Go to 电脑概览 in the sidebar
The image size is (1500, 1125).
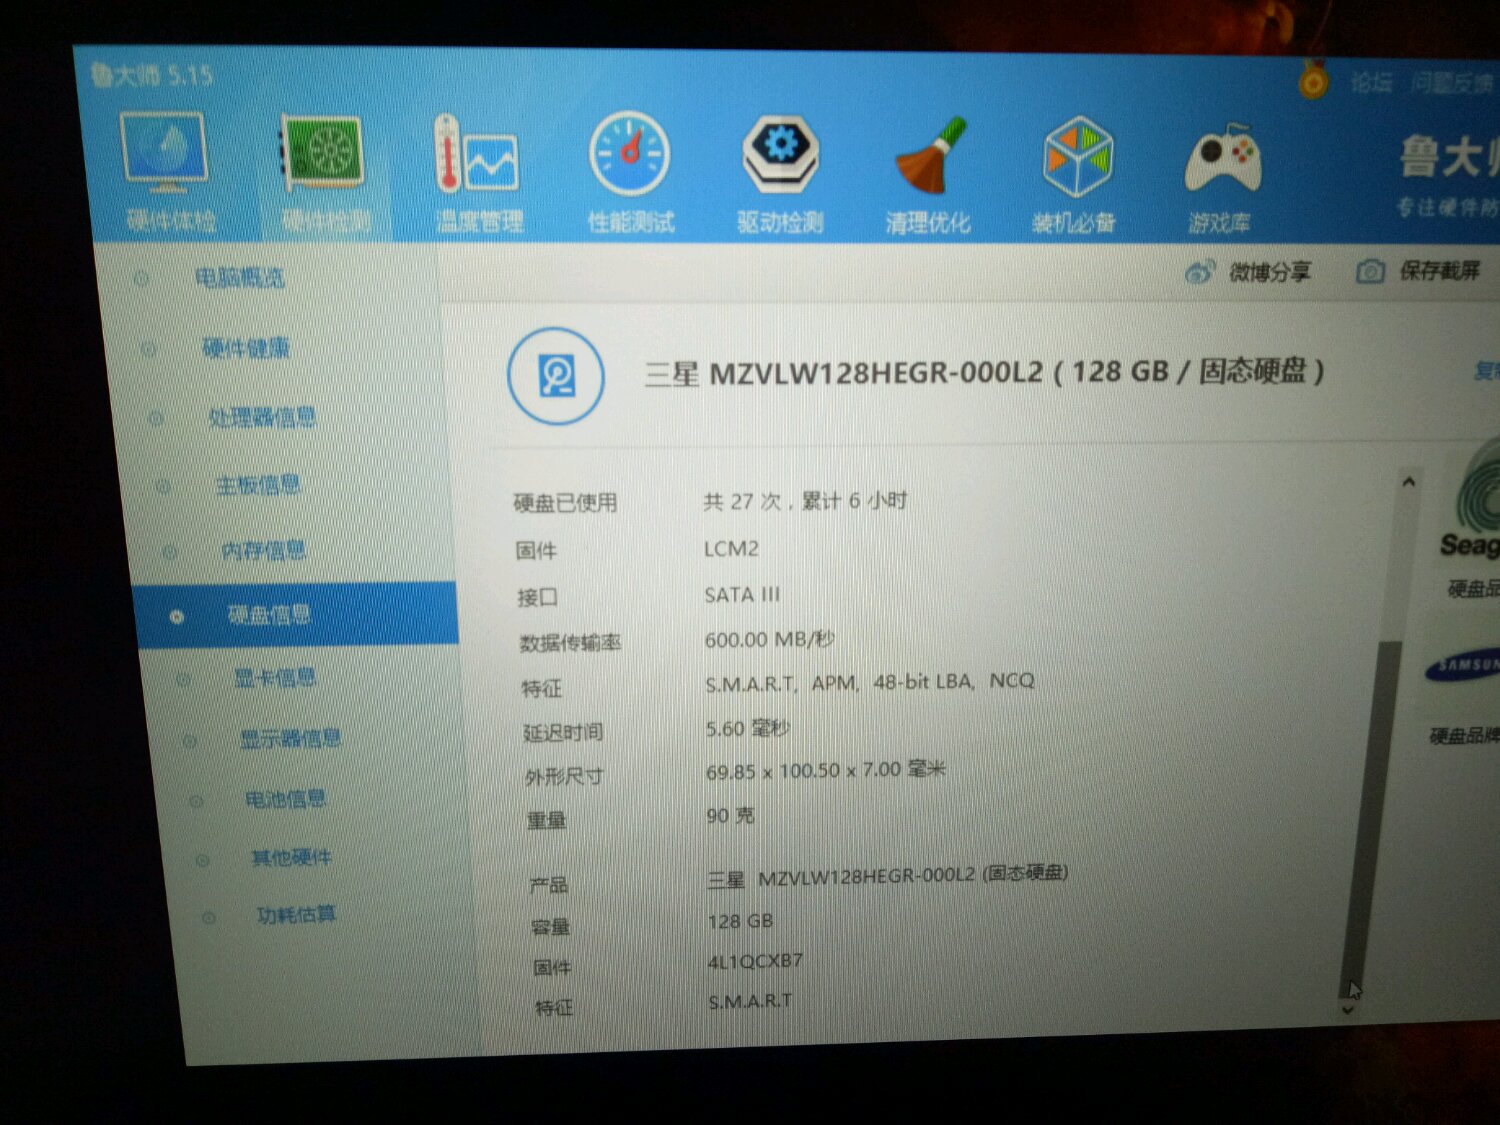click(x=239, y=278)
